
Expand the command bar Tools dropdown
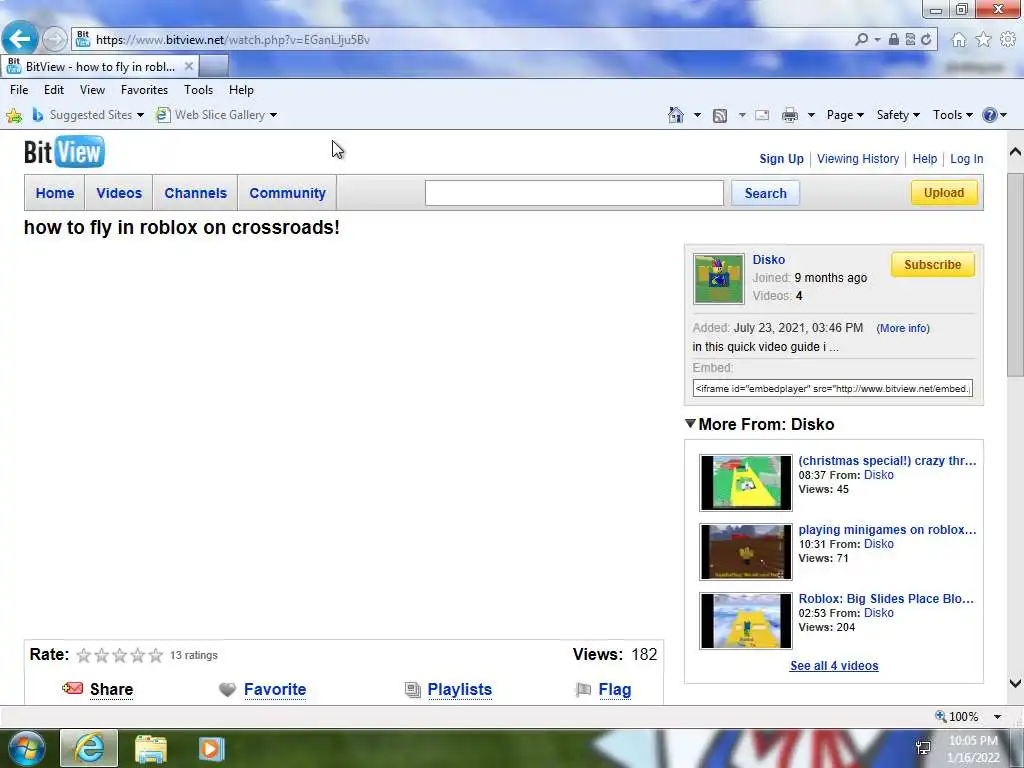[x=953, y=115]
